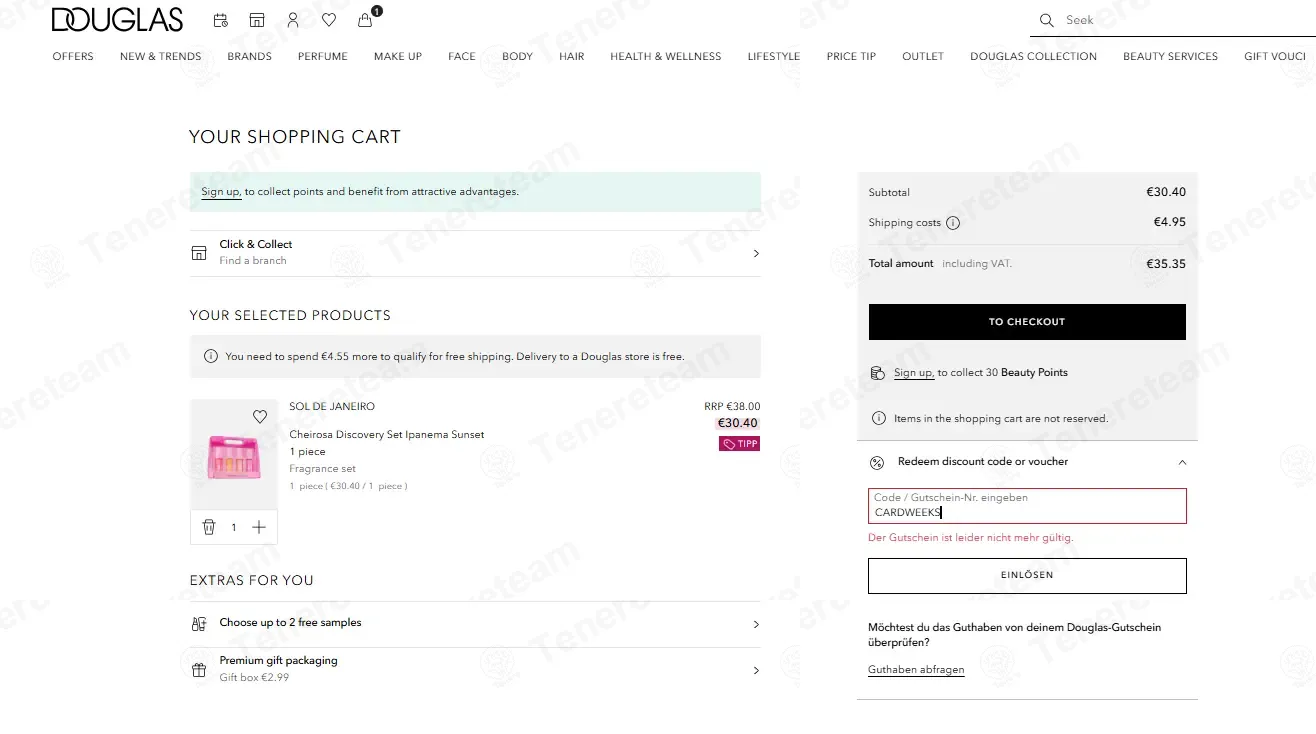Screen dimensions: 1316x734
Task: Open Cheirosa Discovery Set Ipanema Sunset product
Action: pyautogui.click(x=387, y=435)
